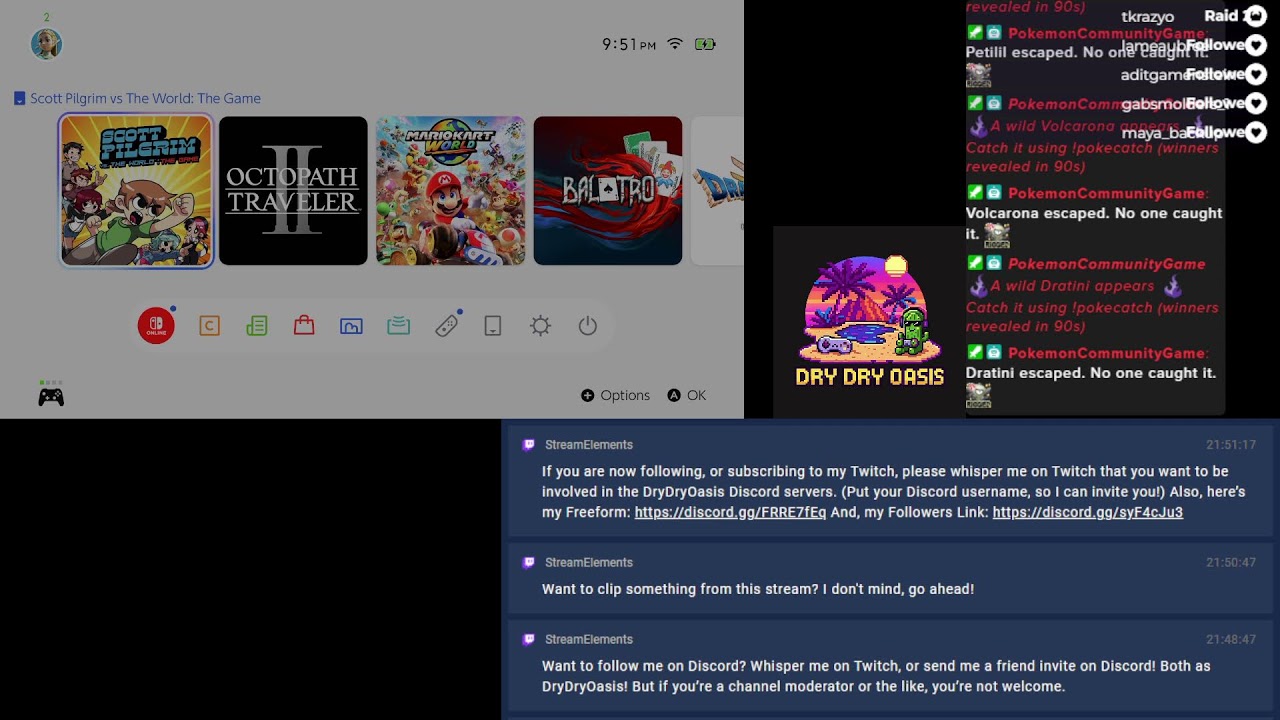1280x720 pixels.
Task: Click the title 'Scott Pilgrim vs The World: The Game'
Action: [x=145, y=99]
